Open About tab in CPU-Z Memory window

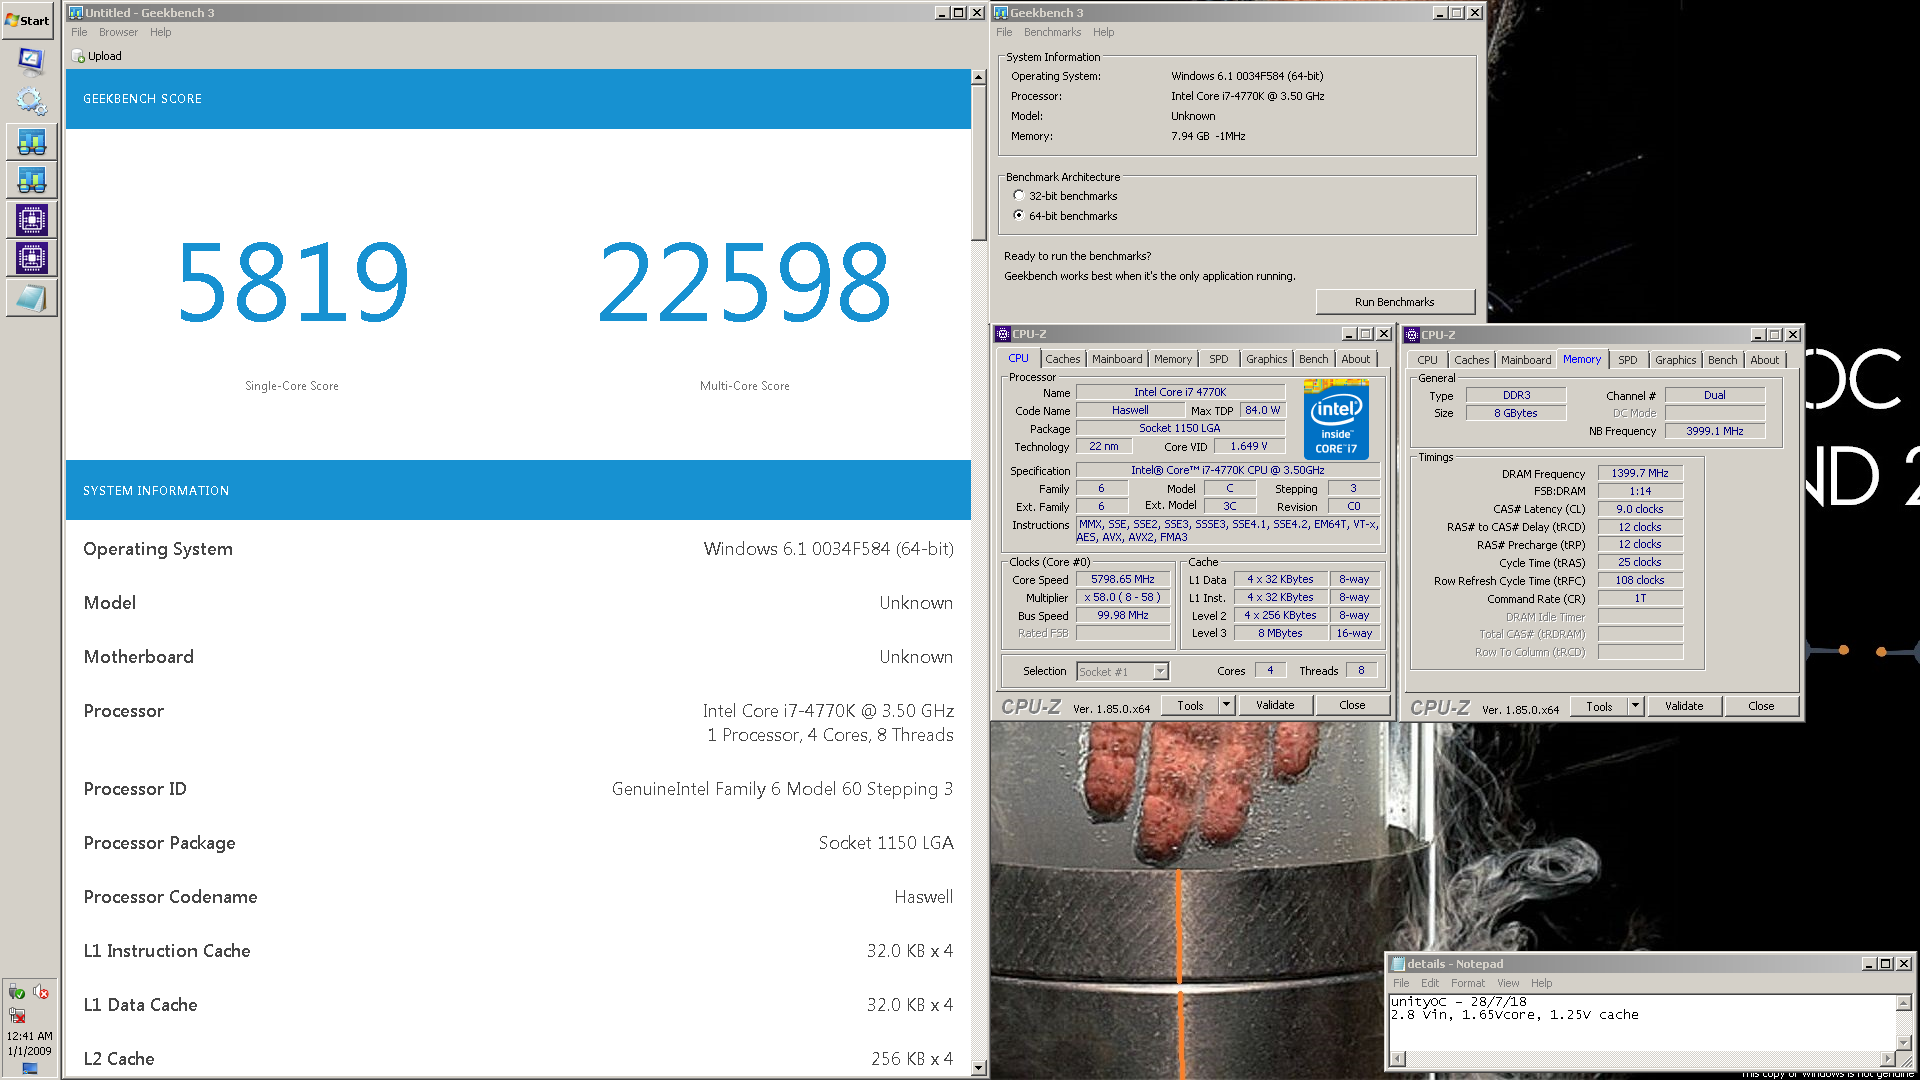[1764, 360]
